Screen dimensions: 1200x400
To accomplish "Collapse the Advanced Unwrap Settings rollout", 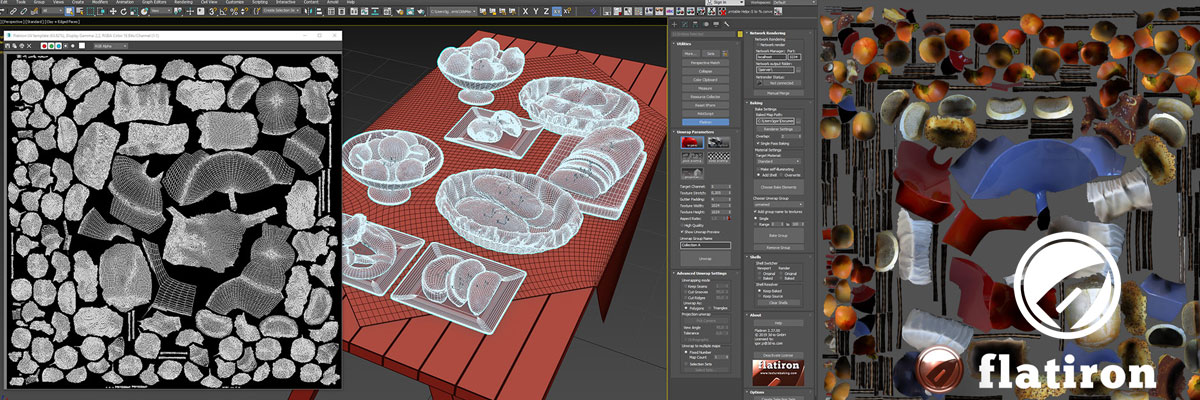I will pyautogui.click(x=701, y=273).
